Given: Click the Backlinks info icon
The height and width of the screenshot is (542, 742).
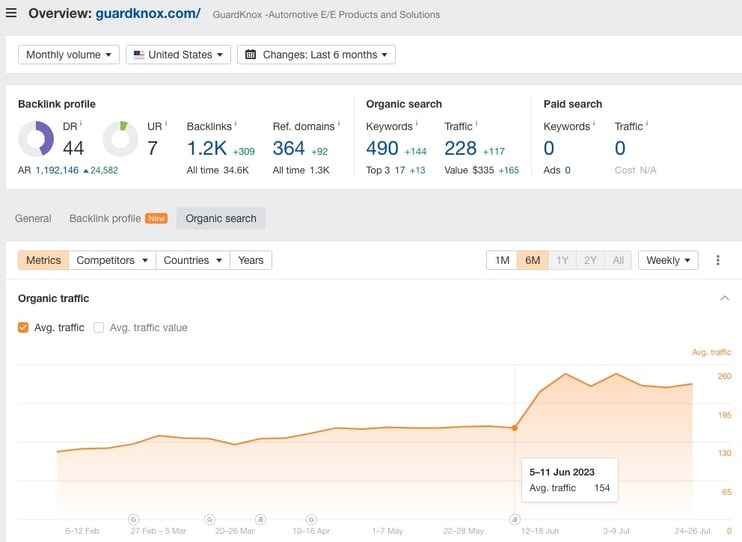Looking at the screenshot, I should click(235, 124).
